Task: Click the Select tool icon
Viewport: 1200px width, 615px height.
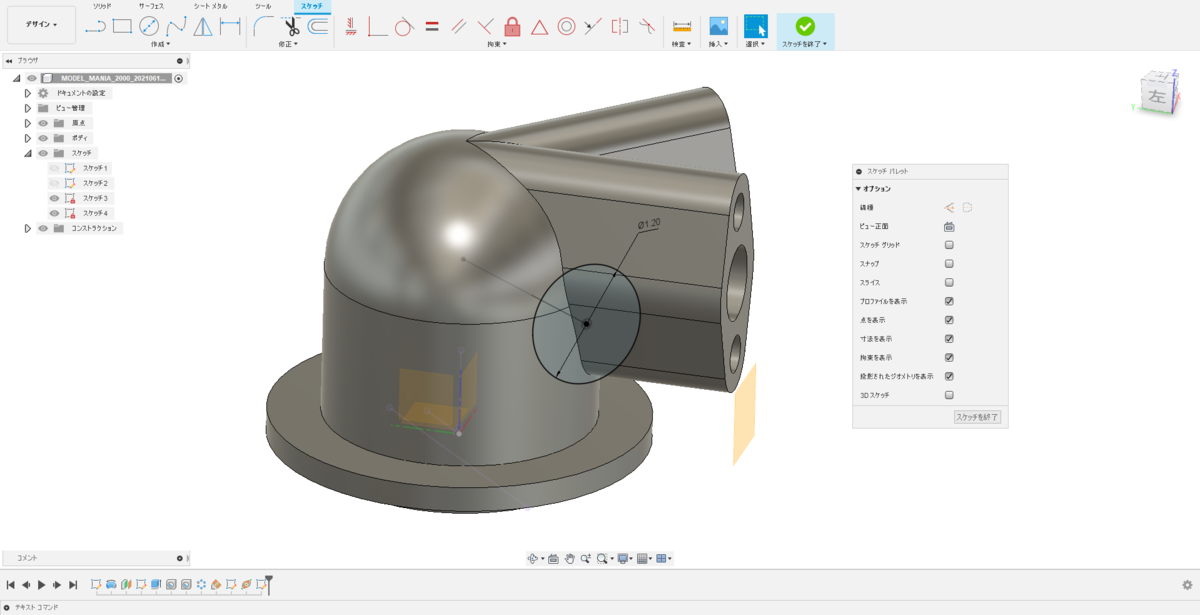Action: [756, 27]
